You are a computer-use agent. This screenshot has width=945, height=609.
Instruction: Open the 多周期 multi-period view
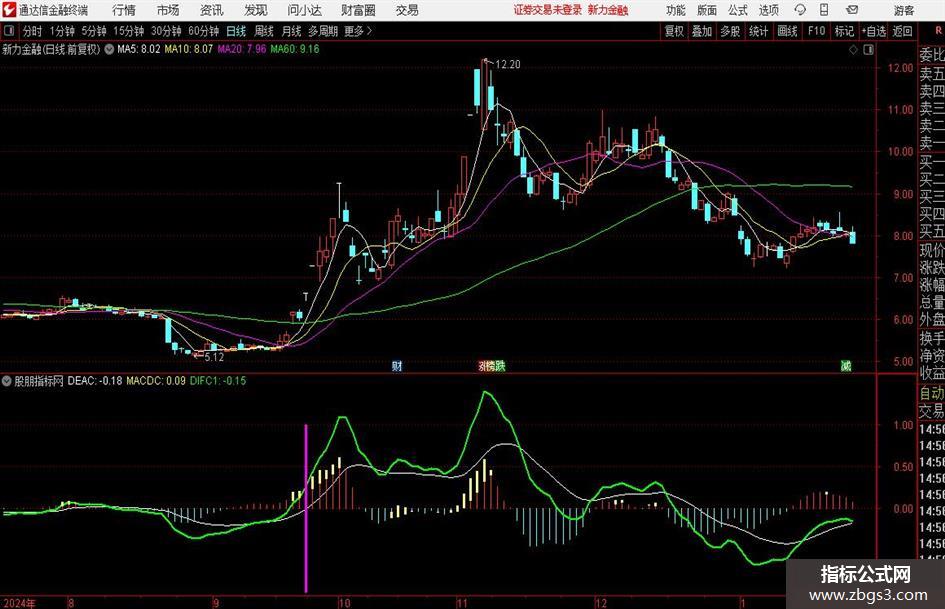coord(322,31)
